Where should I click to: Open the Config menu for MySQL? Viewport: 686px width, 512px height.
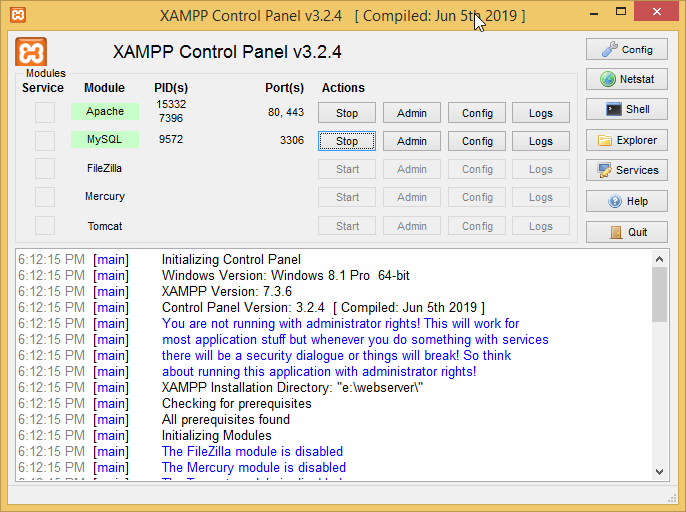pos(477,141)
